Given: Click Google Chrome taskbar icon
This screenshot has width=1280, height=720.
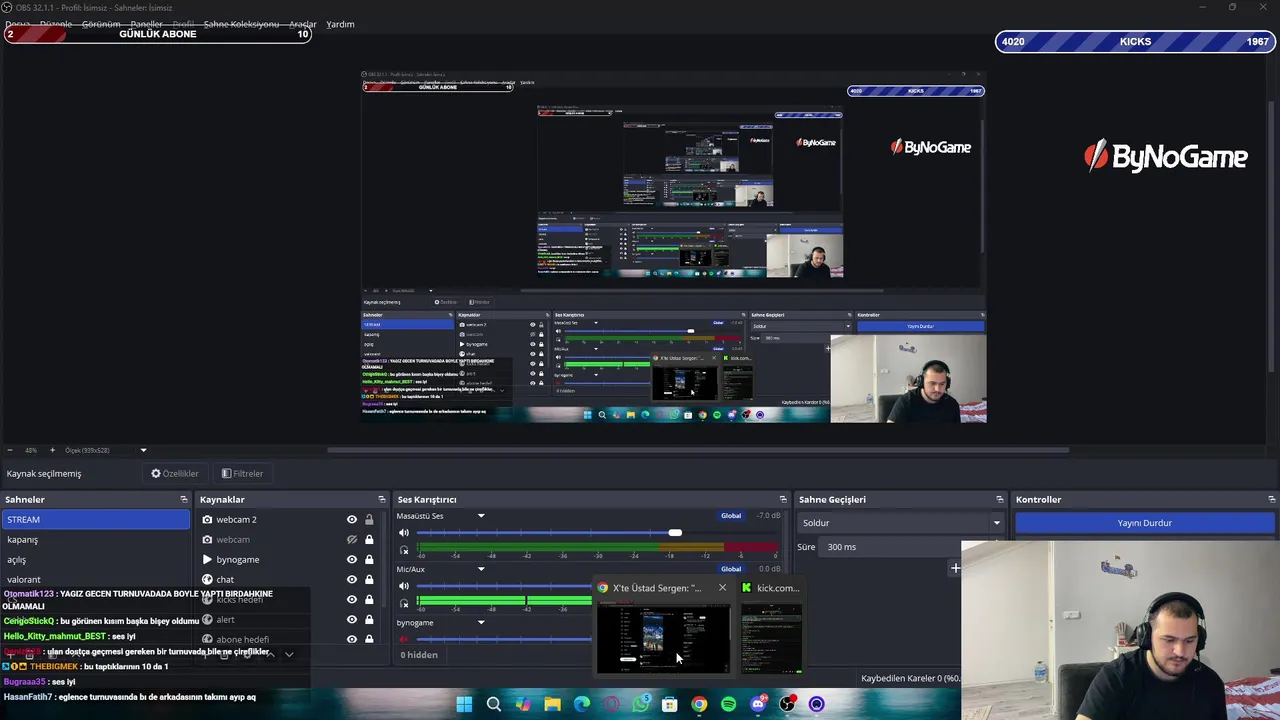Looking at the screenshot, I should coord(699,704).
